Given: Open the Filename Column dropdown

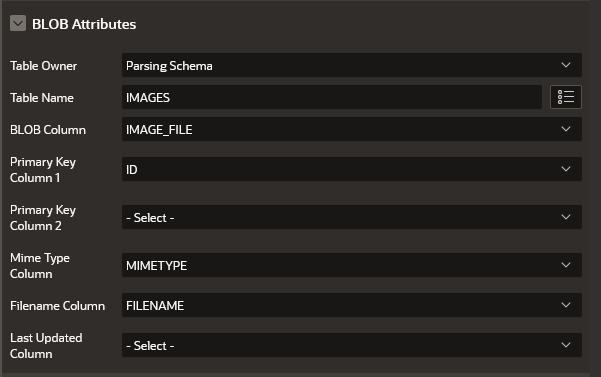Looking at the screenshot, I should (x=351, y=305).
